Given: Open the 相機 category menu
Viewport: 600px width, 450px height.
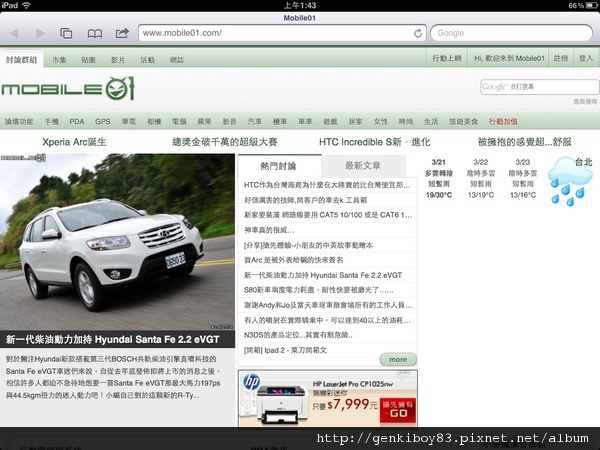Looking at the screenshot, I should click(x=154, y=122).
